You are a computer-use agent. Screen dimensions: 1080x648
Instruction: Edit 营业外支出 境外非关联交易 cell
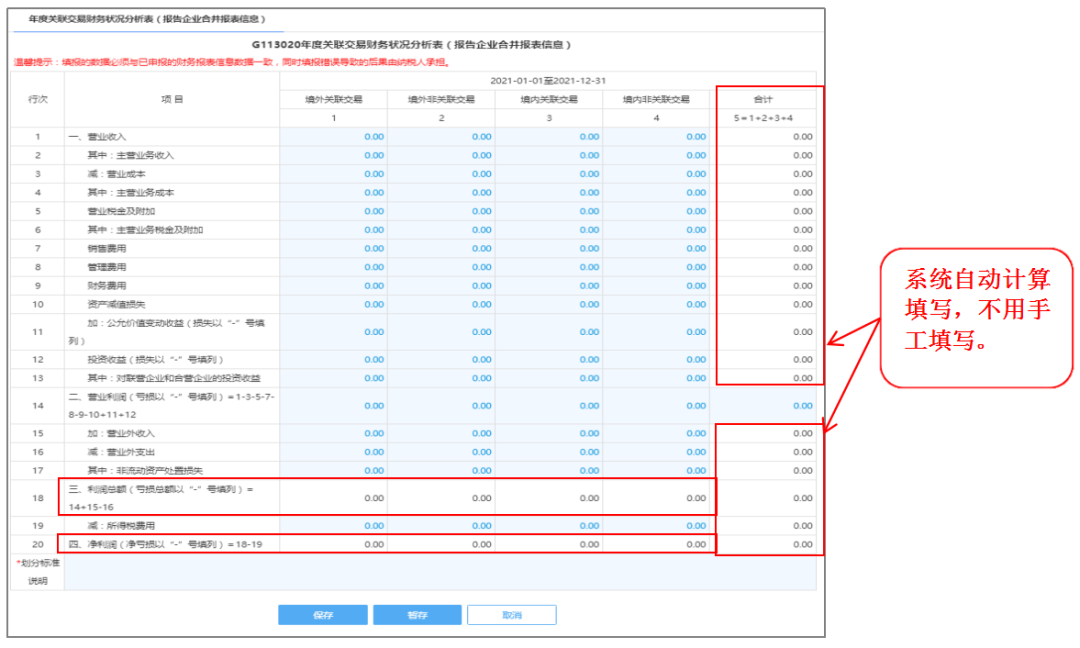tap(441, 452)
